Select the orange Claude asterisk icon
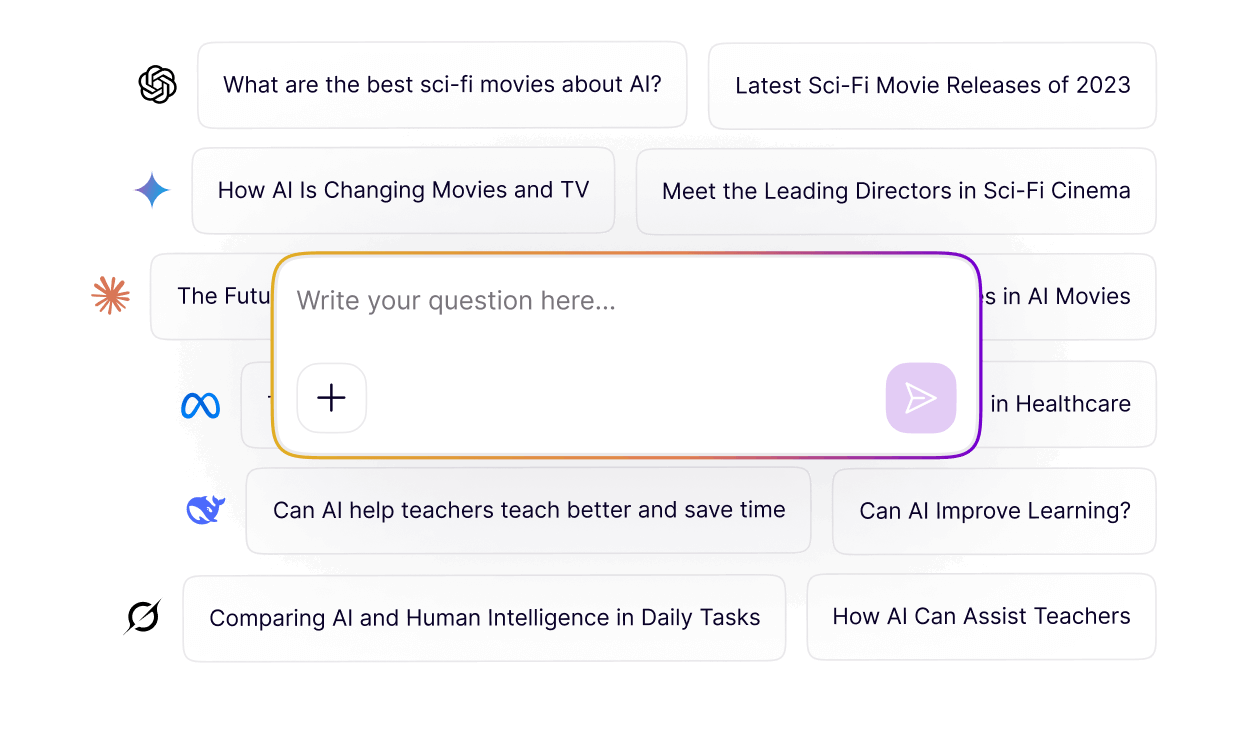1253x749 pixels. [110, 295]
